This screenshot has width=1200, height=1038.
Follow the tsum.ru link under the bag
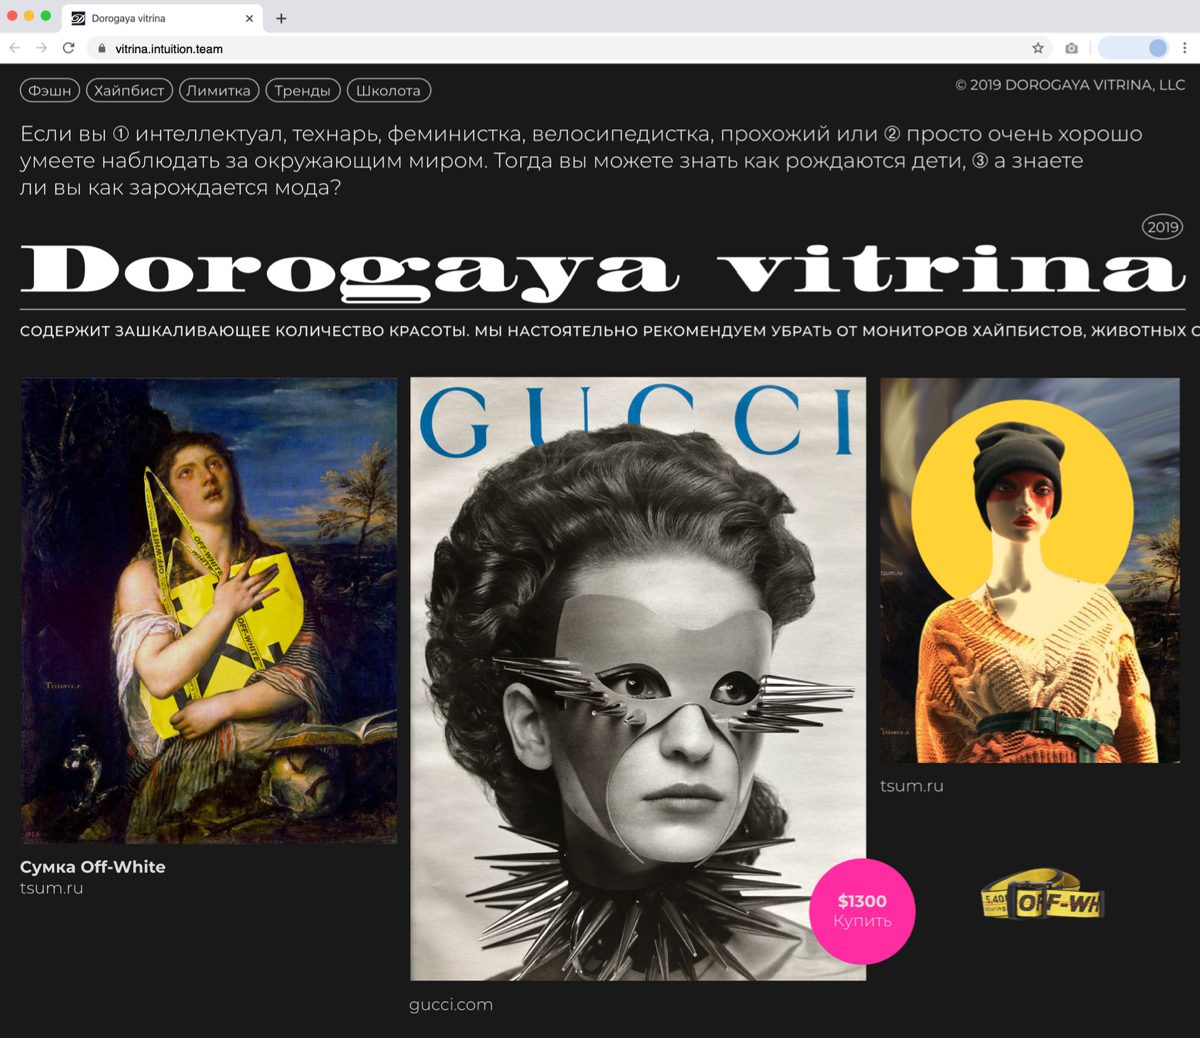point(52,888)
